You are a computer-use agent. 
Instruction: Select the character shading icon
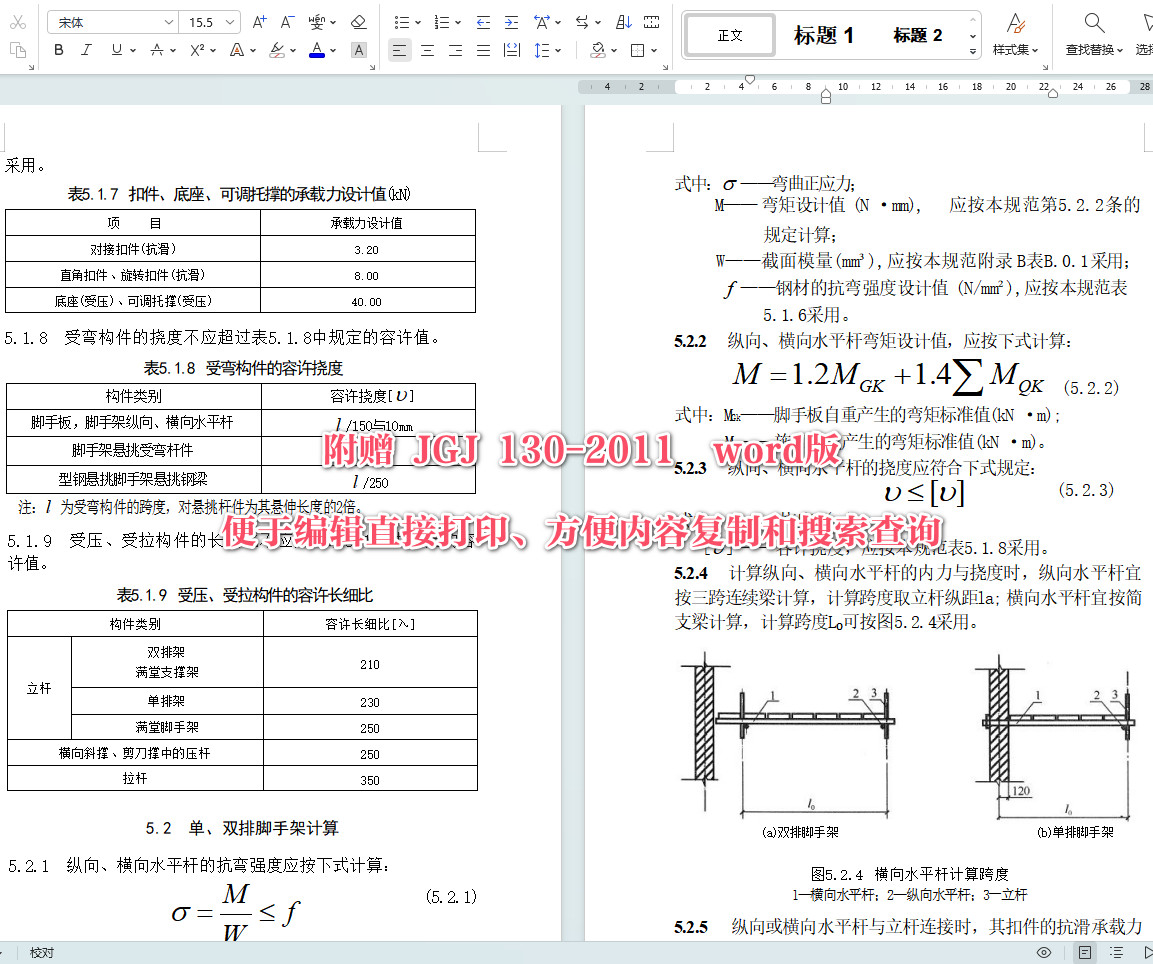pos(358,50)
